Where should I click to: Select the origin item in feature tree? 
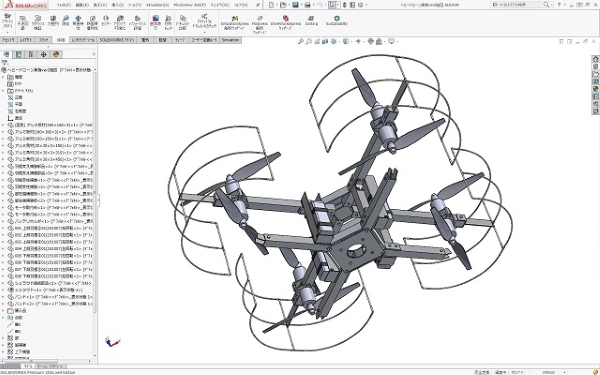point(15,118)
